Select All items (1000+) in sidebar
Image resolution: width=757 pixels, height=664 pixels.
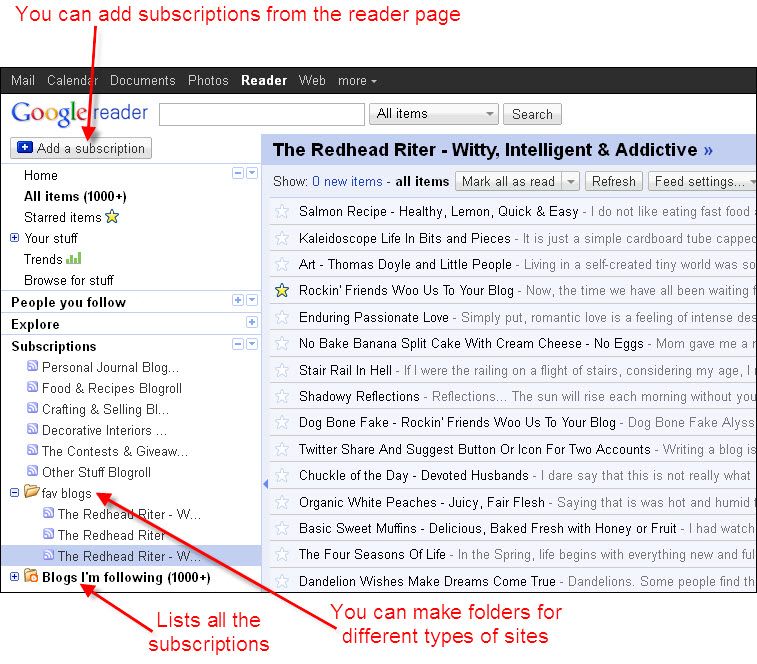click(75, 196)
